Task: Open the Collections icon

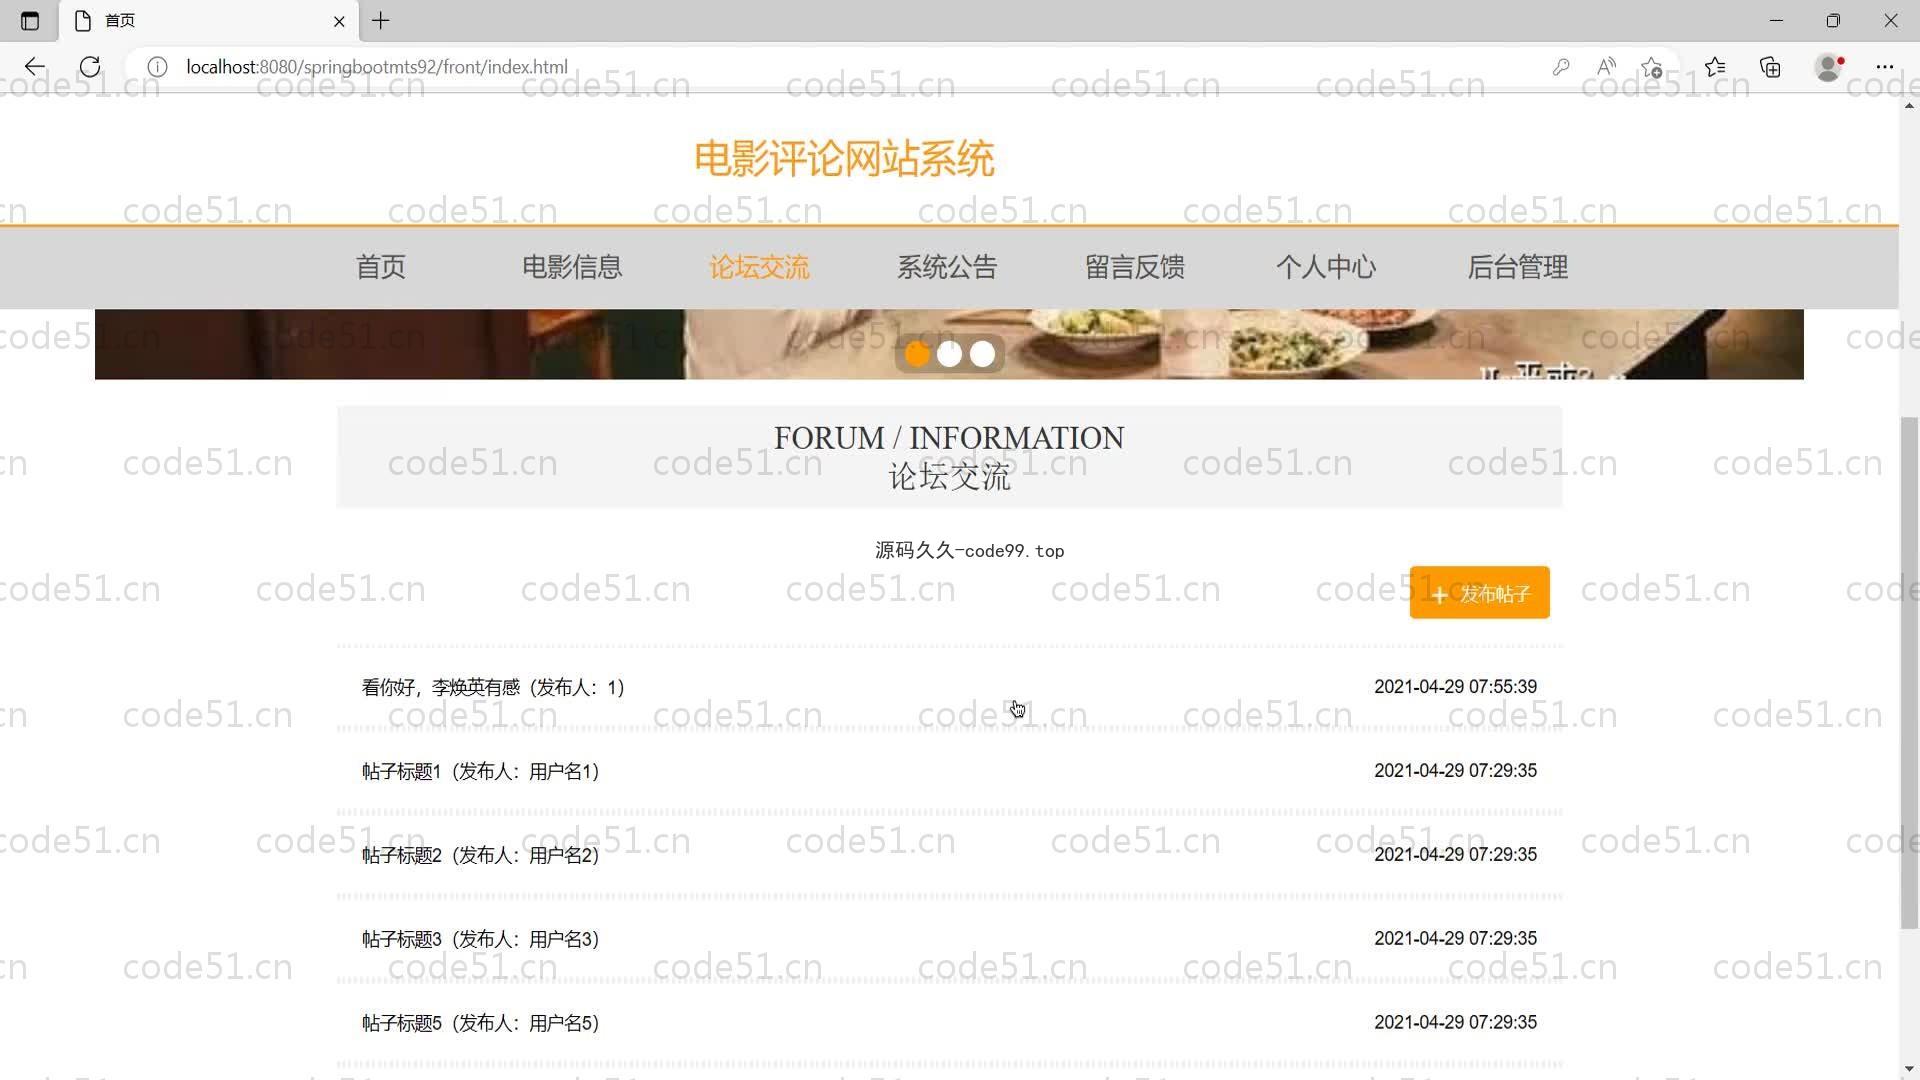Action: (1770, 67)
